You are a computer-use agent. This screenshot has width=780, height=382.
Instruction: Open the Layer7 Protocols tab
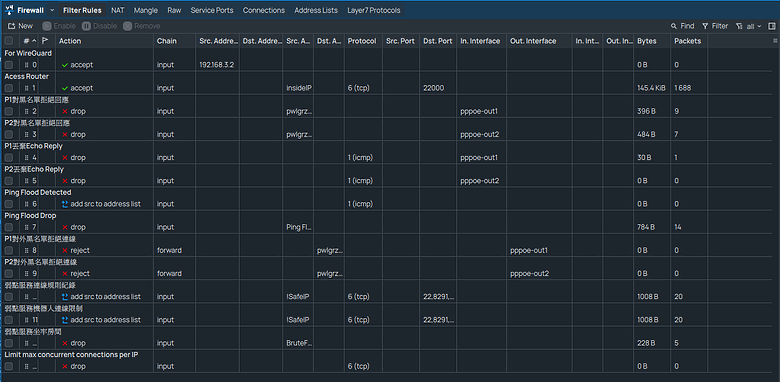click(374, 10)
